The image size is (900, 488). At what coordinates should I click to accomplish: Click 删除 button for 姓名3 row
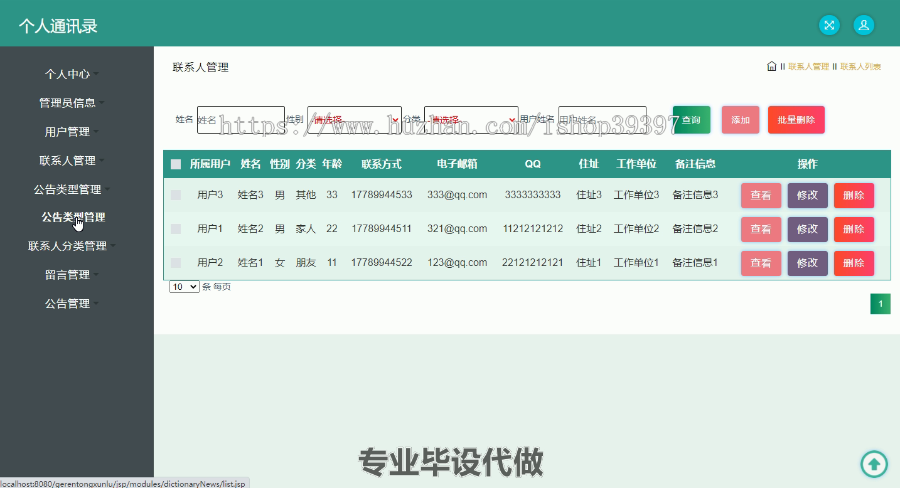click(854, 195)
